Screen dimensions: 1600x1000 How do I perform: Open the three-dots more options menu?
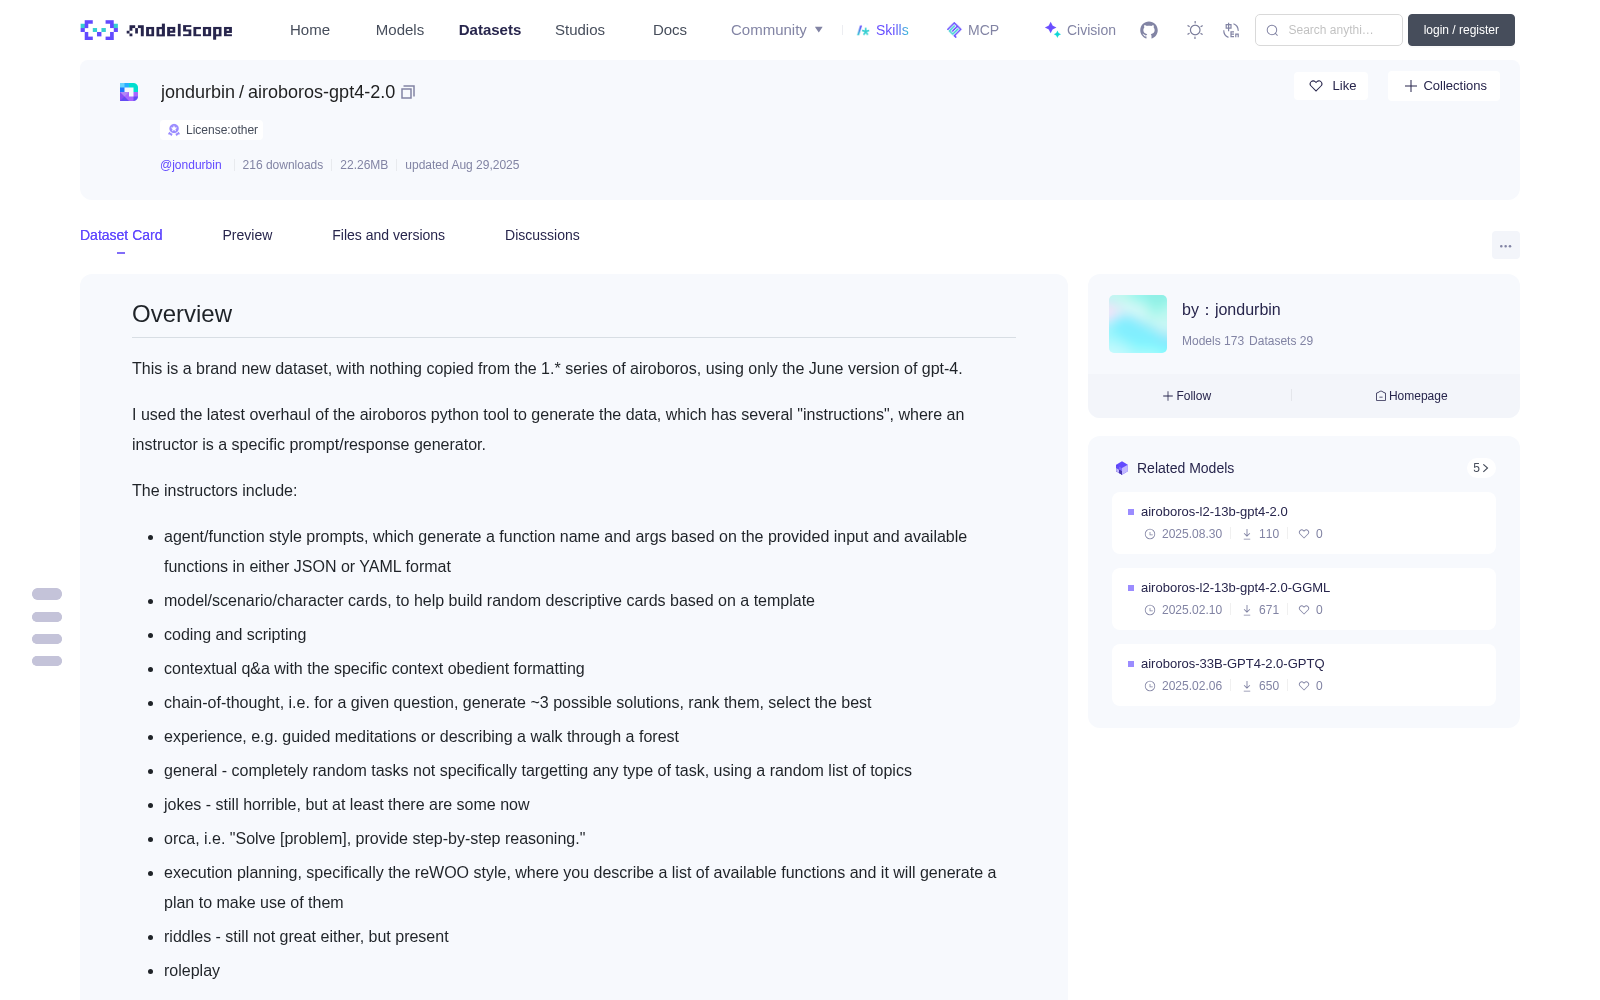coord(1506,245)
